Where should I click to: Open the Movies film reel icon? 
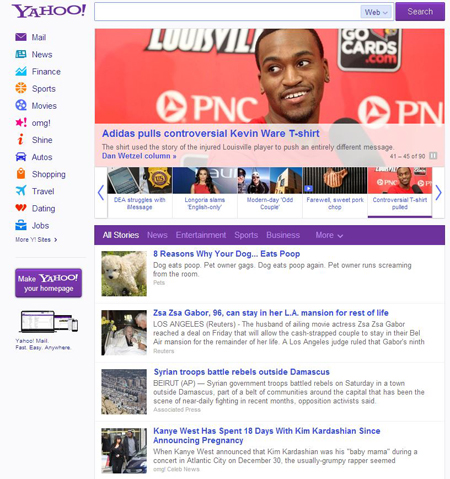(x=21, y=105)
